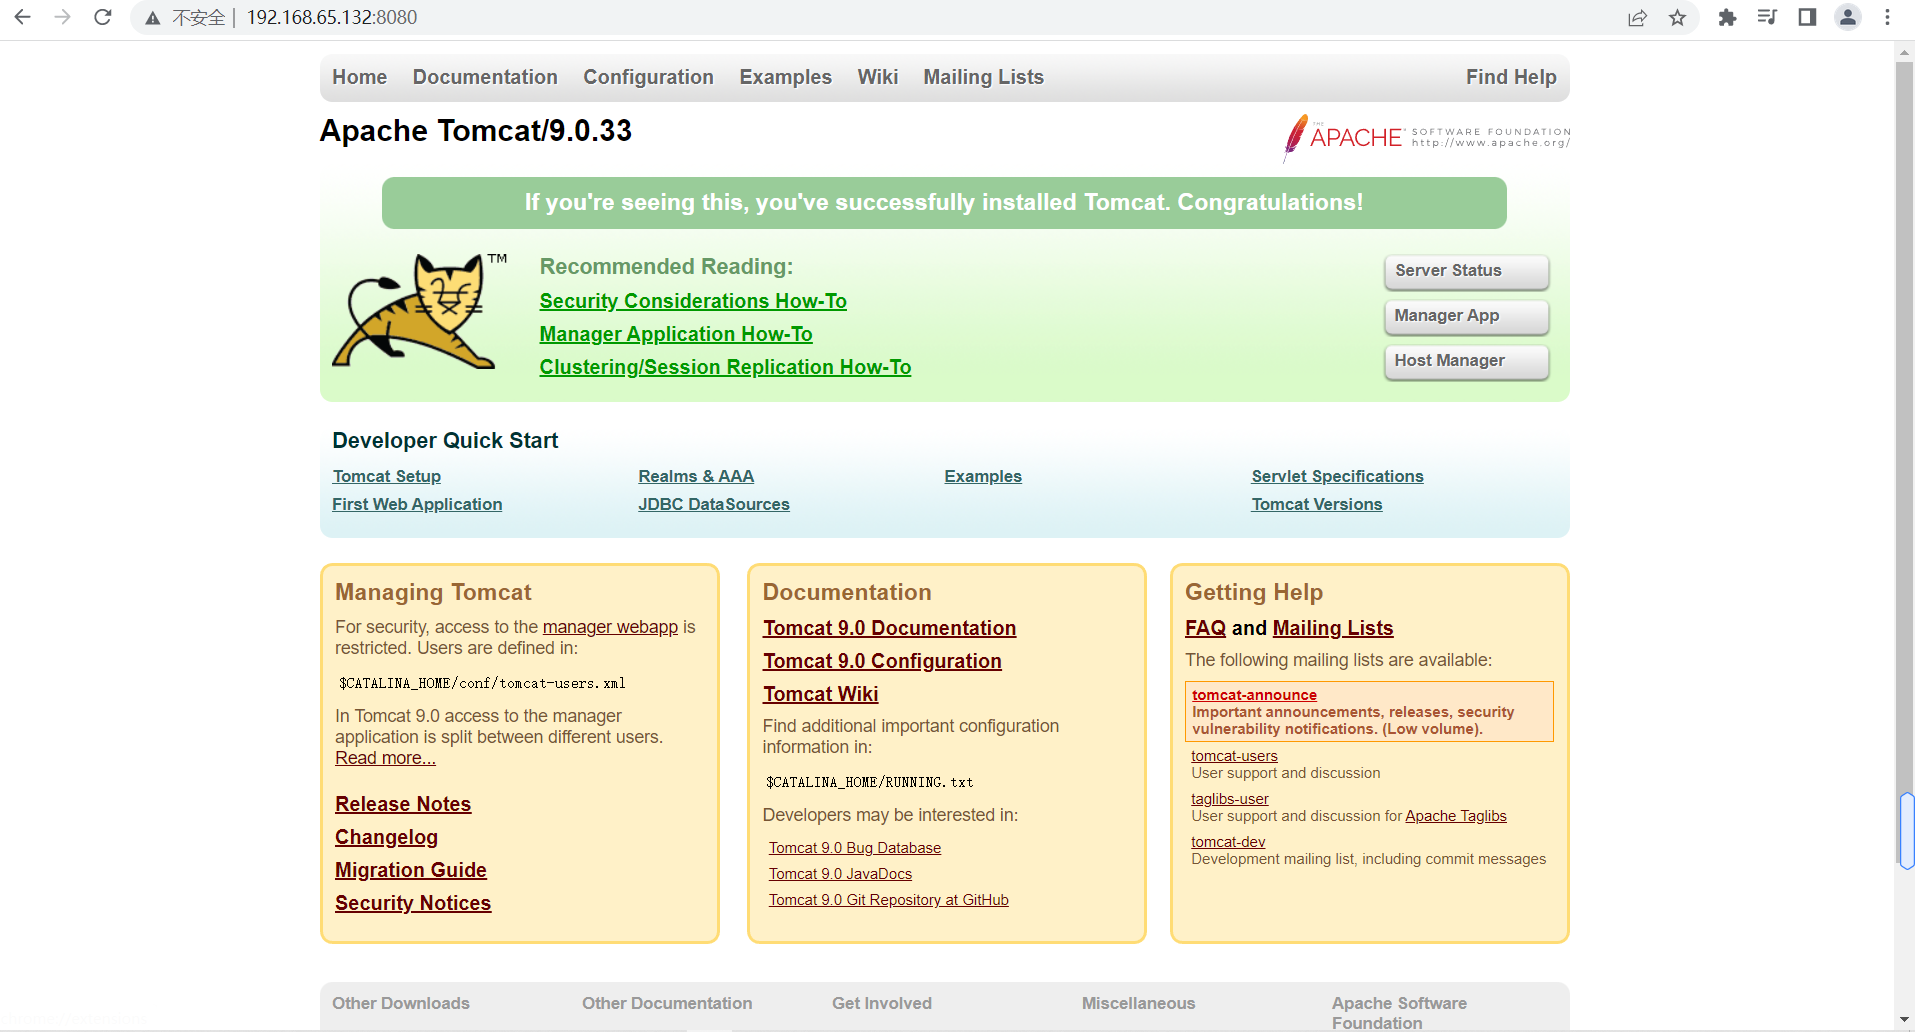
Task: Reload the page with refresh icon
Action: 102,17
